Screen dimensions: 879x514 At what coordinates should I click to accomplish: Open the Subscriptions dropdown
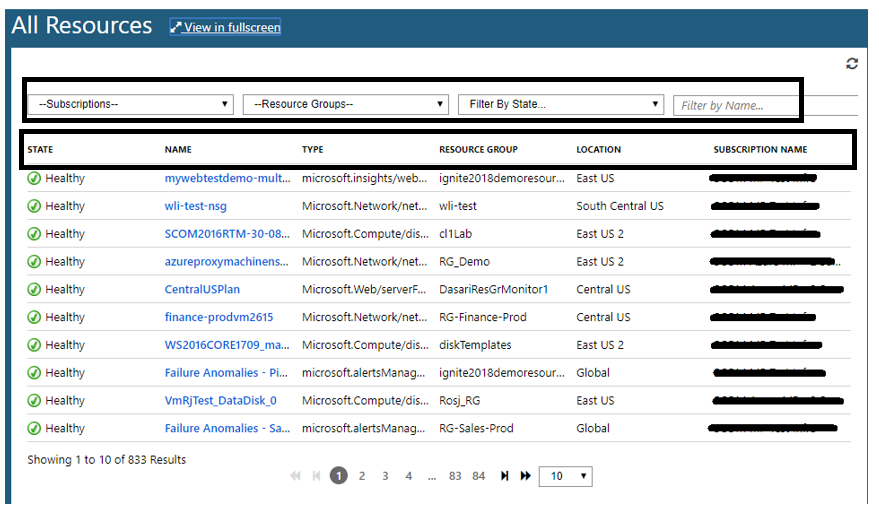[x=131, y=104]
